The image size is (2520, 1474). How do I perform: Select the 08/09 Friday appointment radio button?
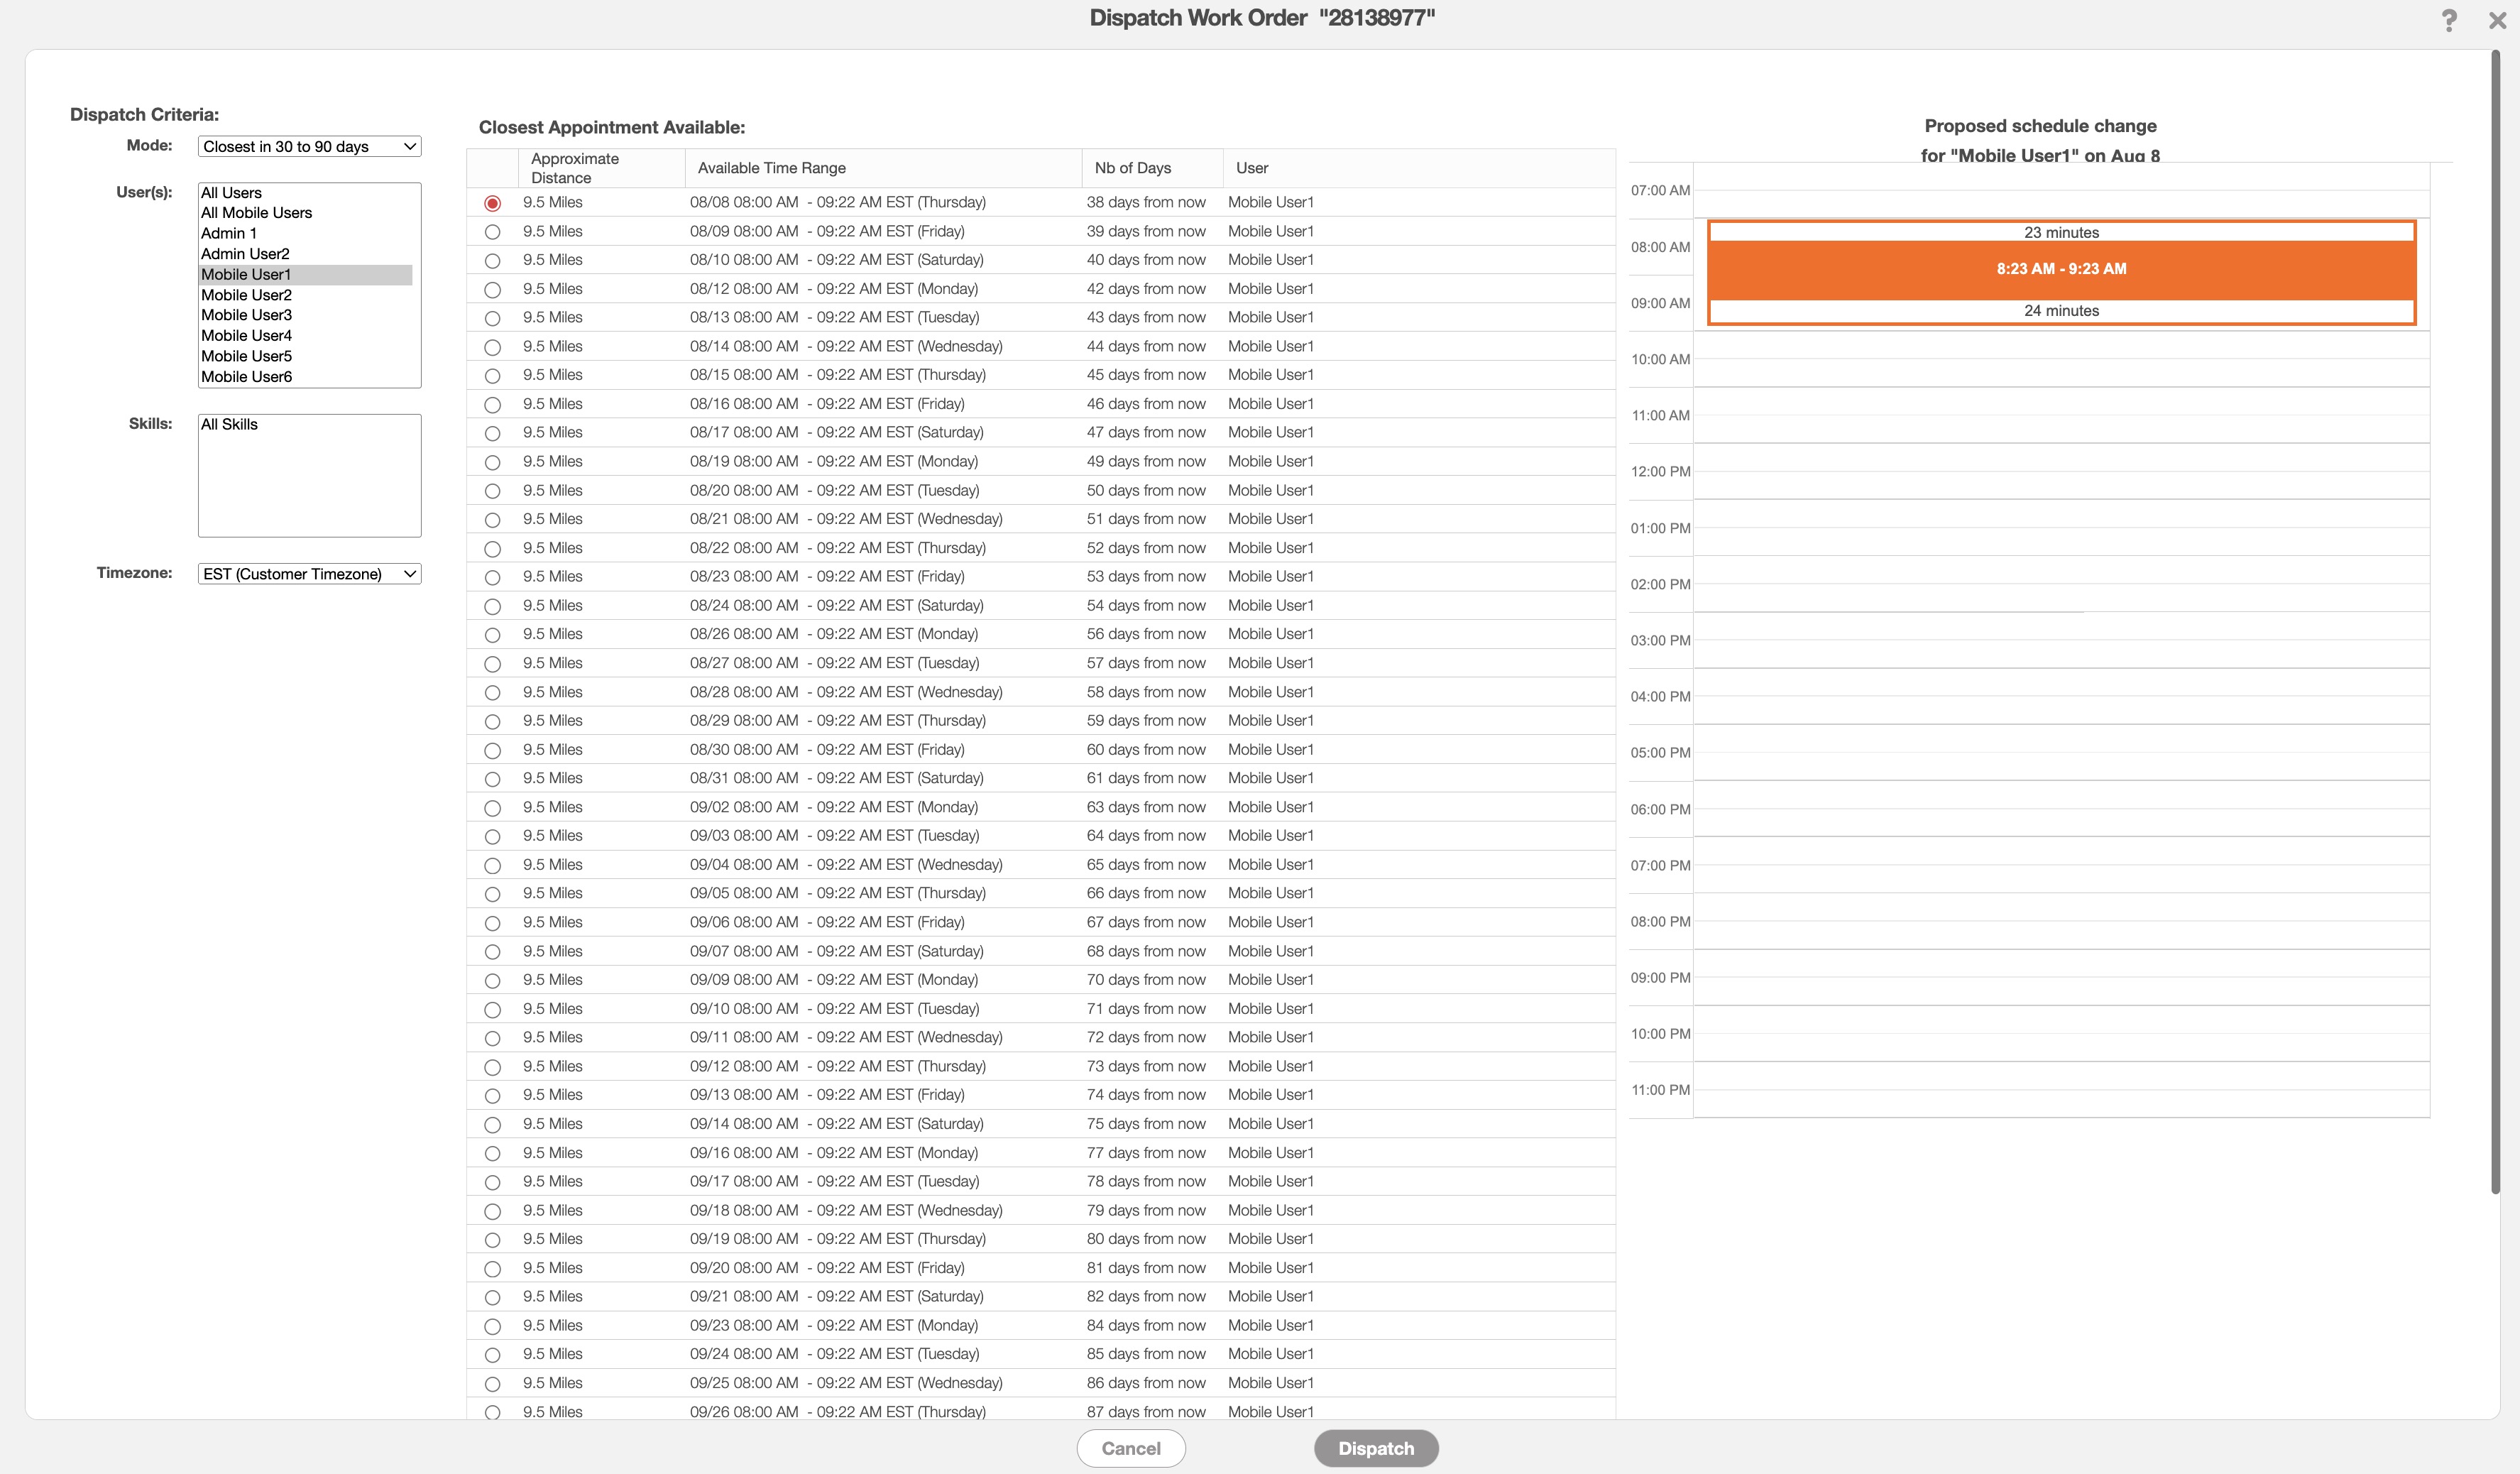pyautogui.click(x=492, y=232)
